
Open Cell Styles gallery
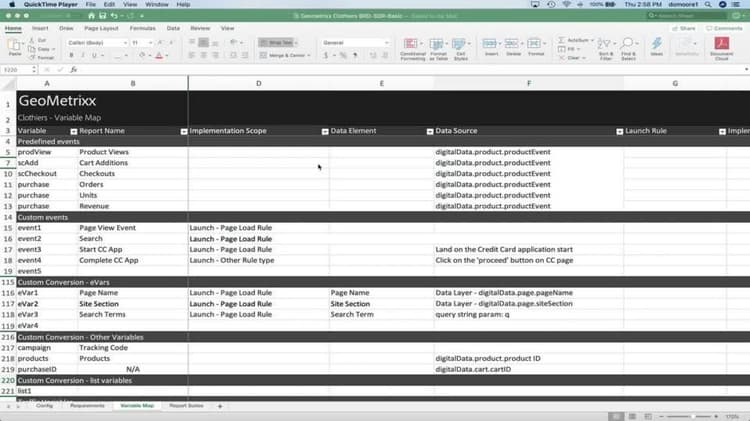[x=461, y=49]
